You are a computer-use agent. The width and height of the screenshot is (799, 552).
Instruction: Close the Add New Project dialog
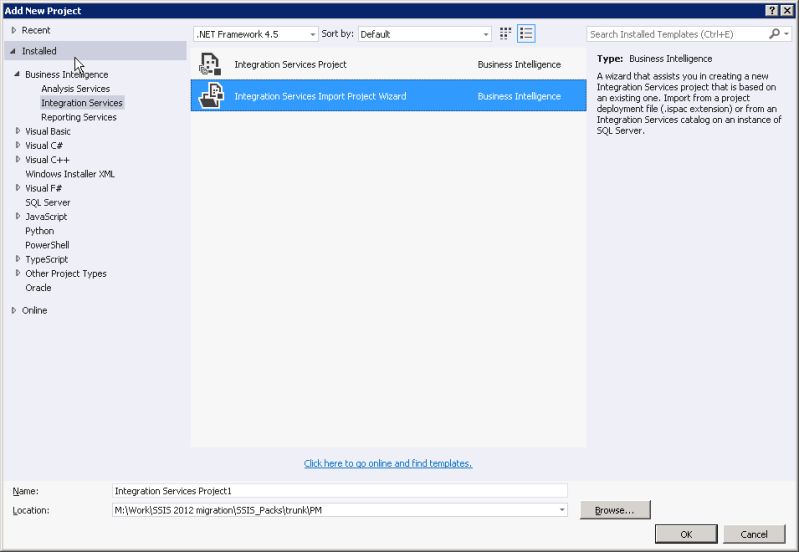click(787, 10)
